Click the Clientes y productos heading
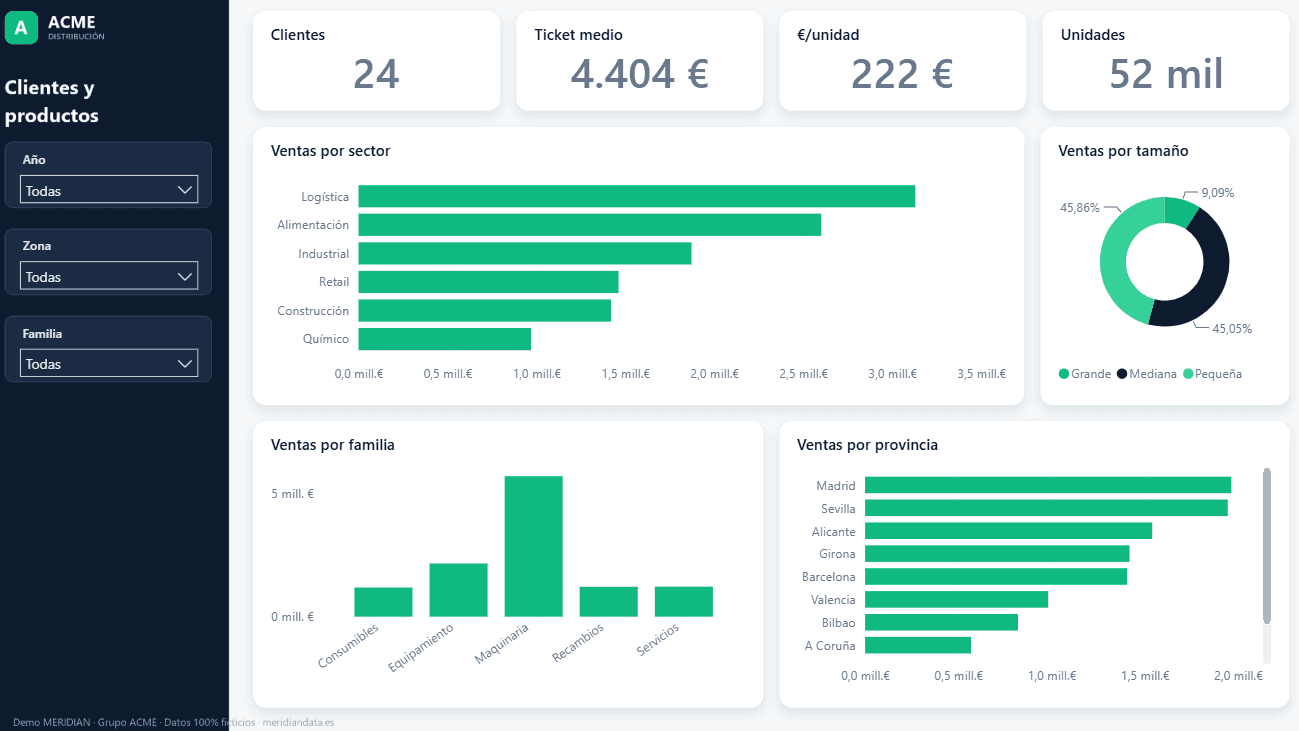 52,101
